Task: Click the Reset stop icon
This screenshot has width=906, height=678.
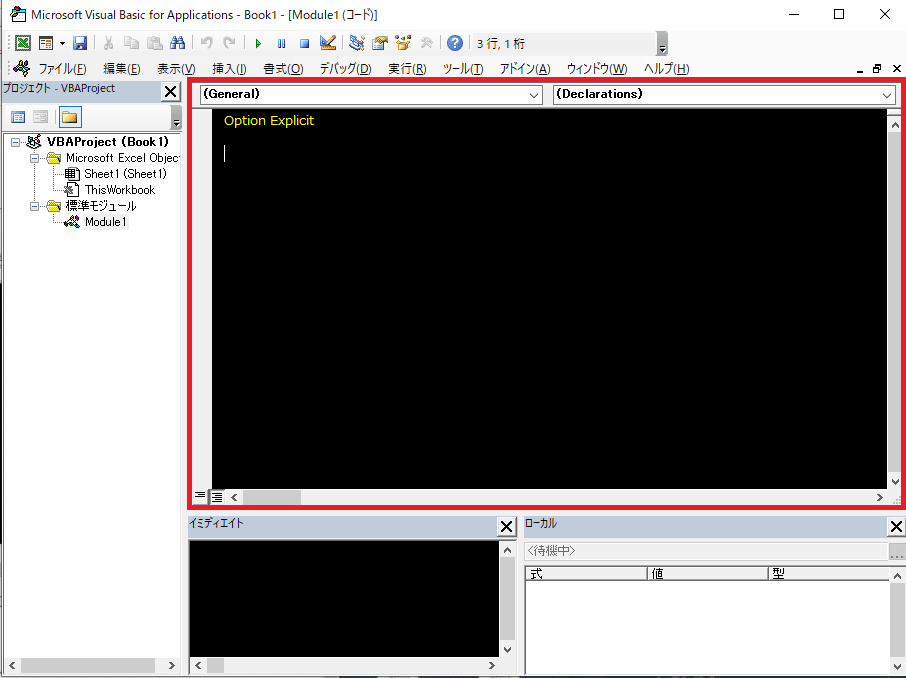Action: (305, 43)
